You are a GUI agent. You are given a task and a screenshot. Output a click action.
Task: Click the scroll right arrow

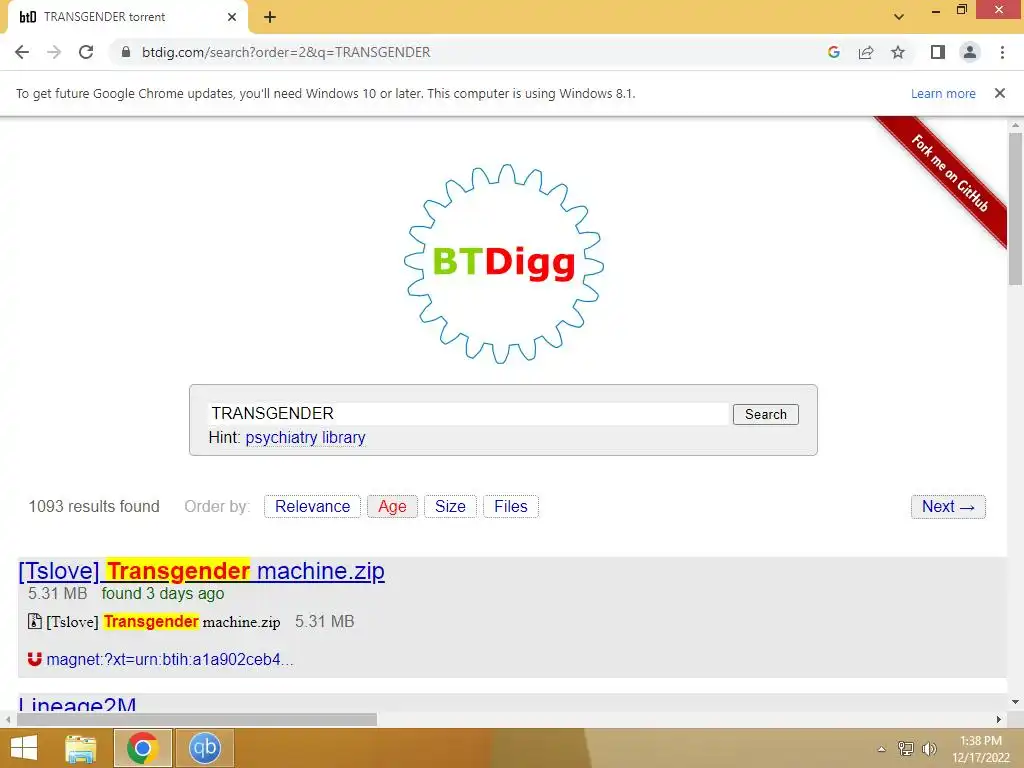pos(999,719)
